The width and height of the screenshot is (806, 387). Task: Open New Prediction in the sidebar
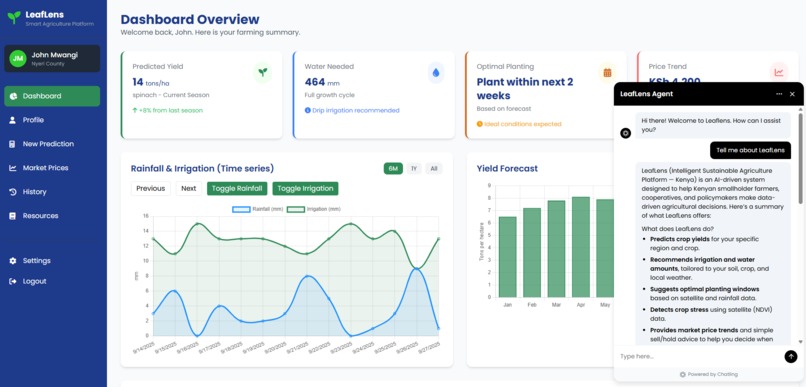[52, 144]
